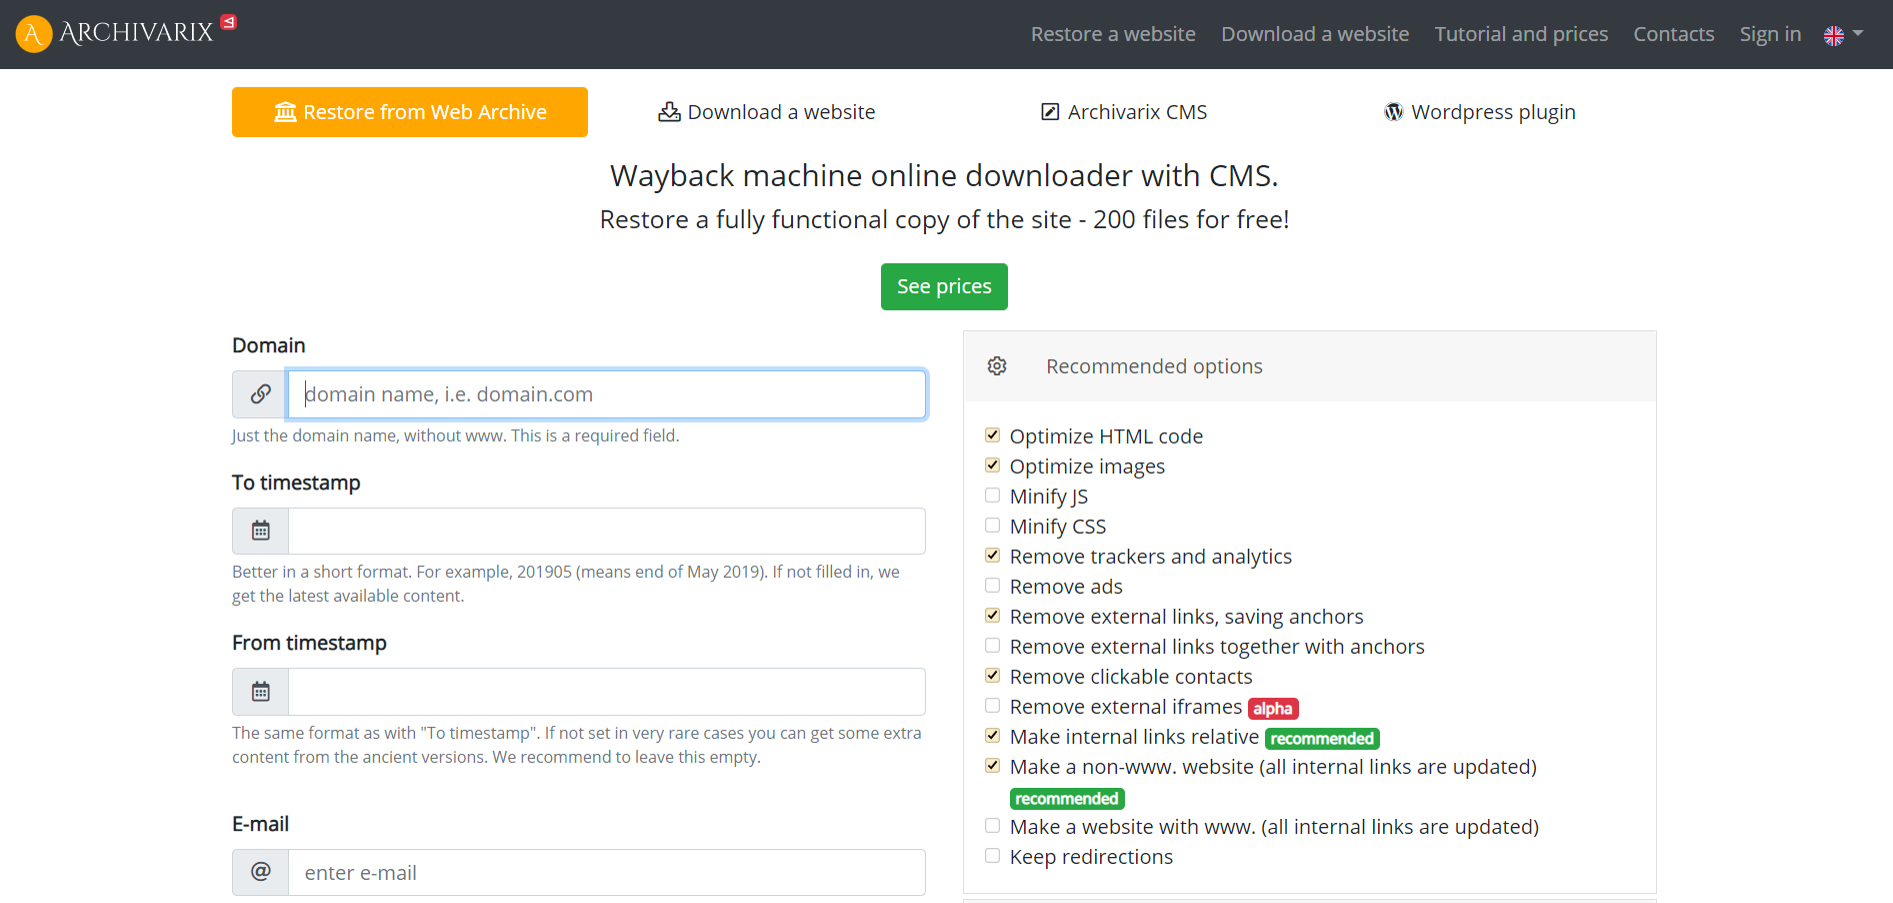The height and width of the screenshot is (903, 1893).
Task: Switch to Download a website tab
Action: (766, 112)
